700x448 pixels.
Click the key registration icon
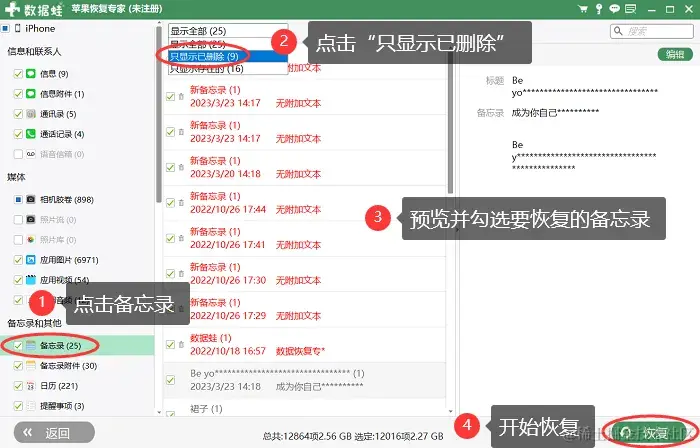click(x=599, y=9)
